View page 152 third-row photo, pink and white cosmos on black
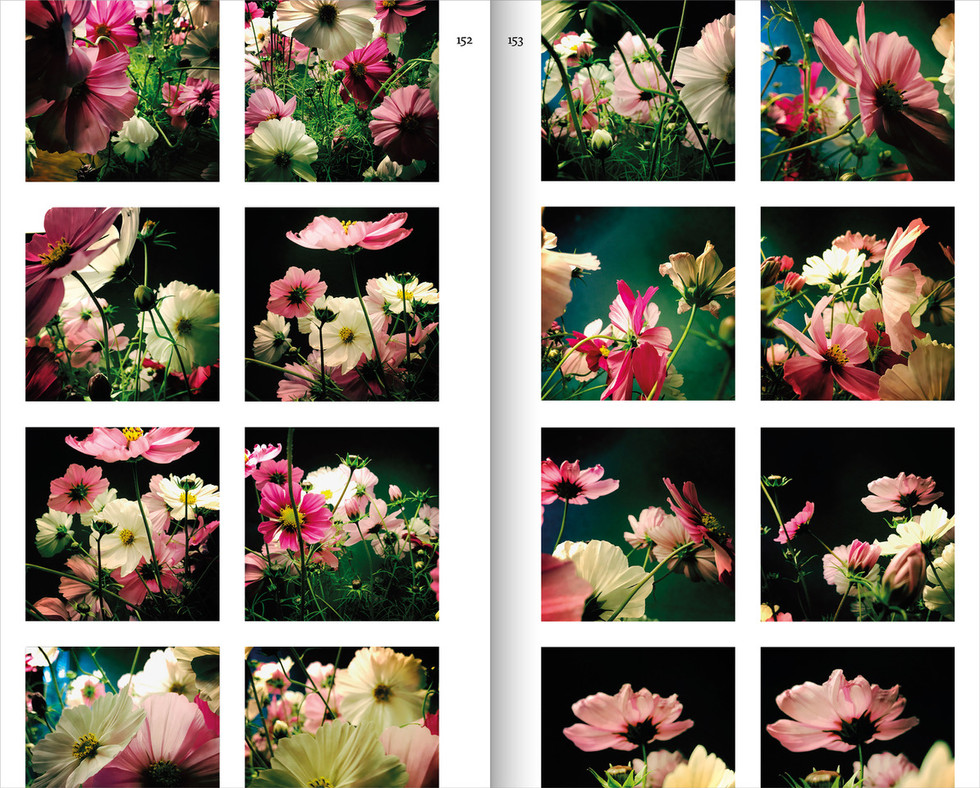 click(x=122, y=524)
